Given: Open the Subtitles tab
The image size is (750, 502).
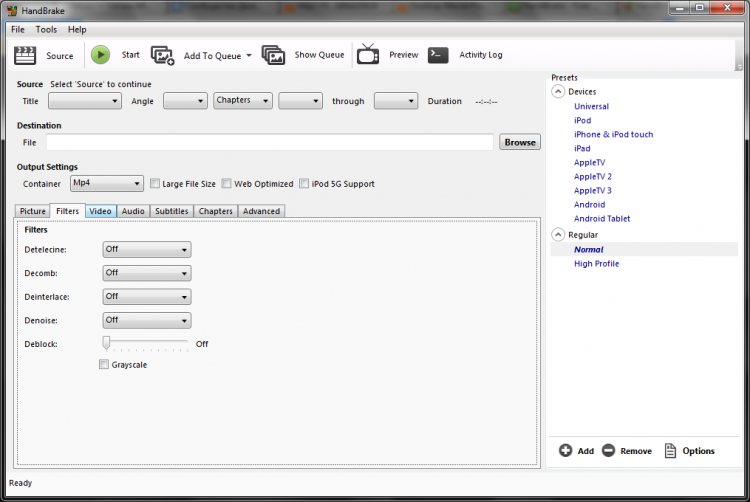Looking at the screenshot, I should click(x=172, y=211).
